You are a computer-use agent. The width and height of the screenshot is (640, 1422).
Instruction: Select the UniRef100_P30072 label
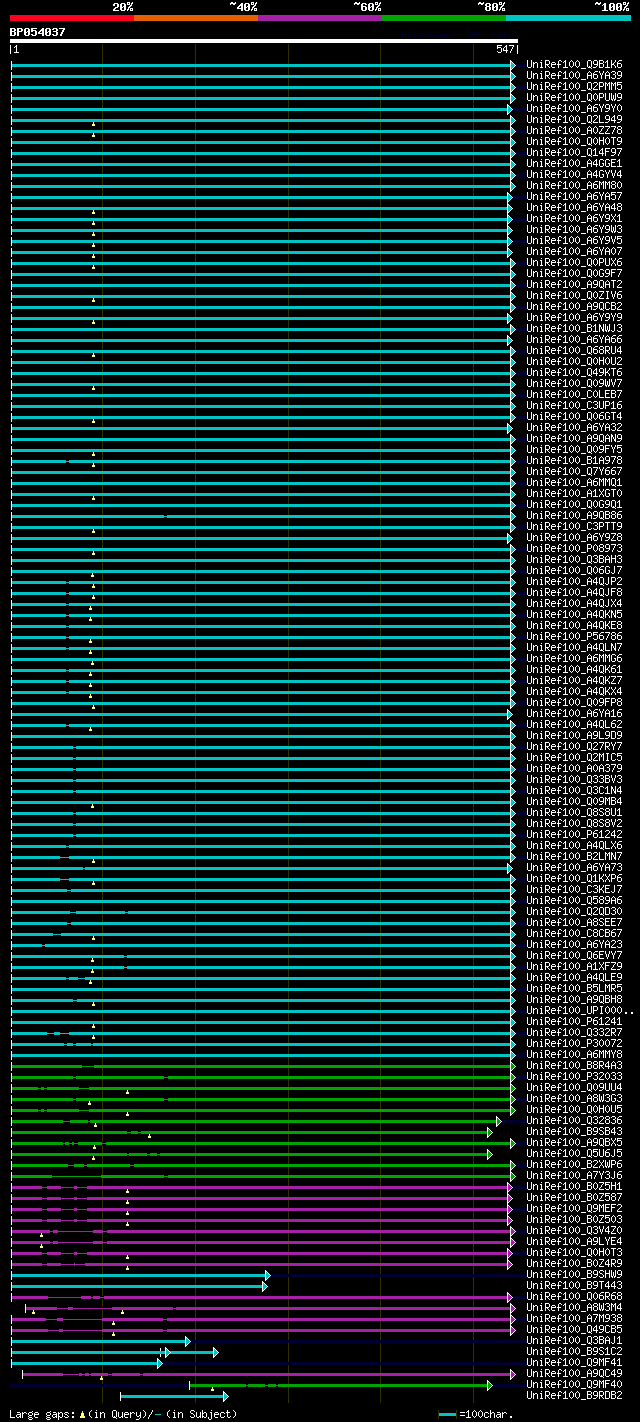pyautogui.click(x=574, y=1043)
